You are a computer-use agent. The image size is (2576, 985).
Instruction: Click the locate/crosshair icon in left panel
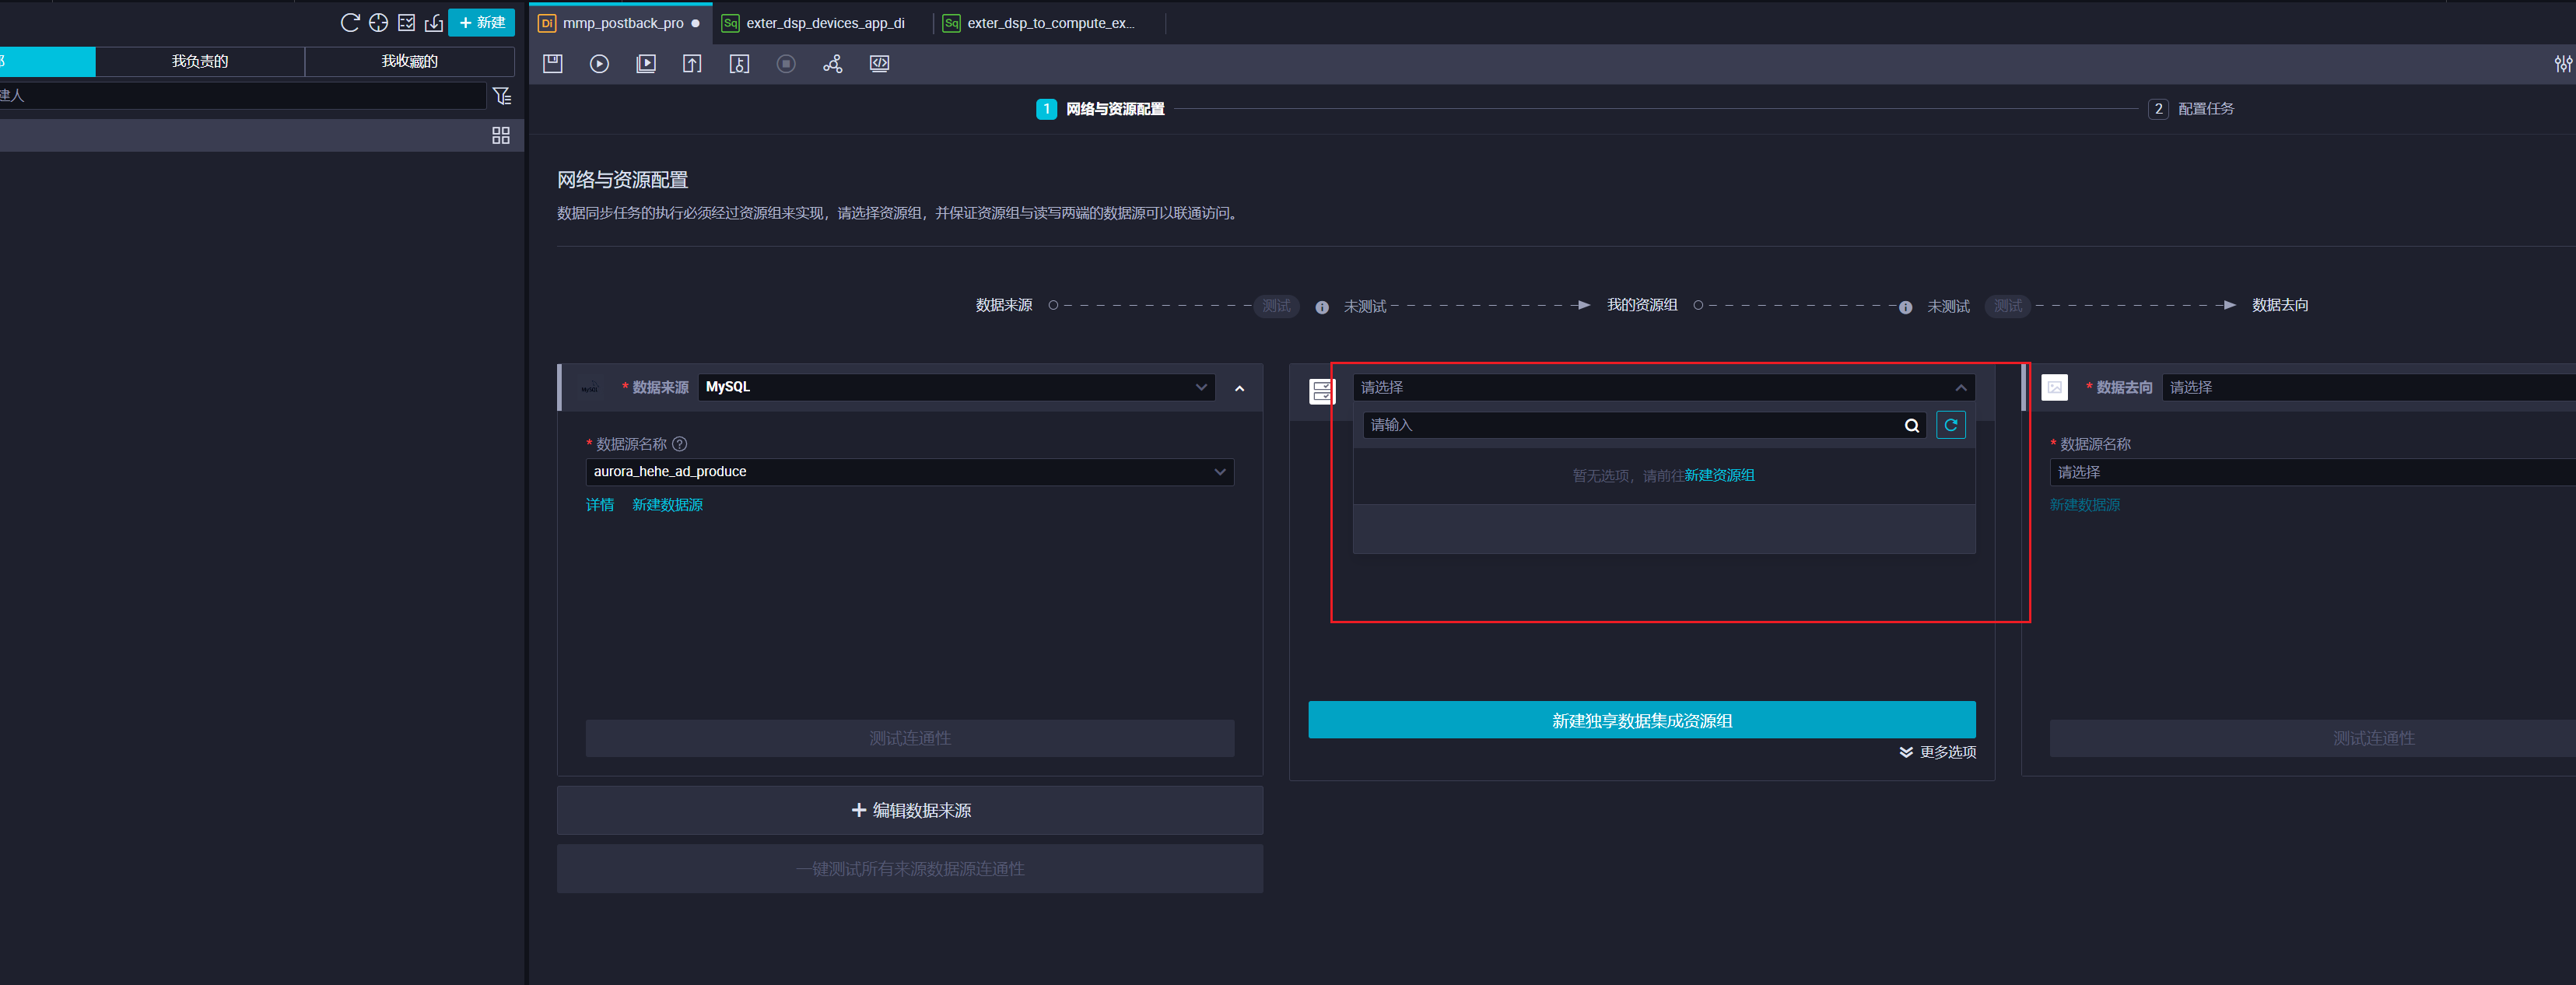pyautogui.click(x=378, y=23)
